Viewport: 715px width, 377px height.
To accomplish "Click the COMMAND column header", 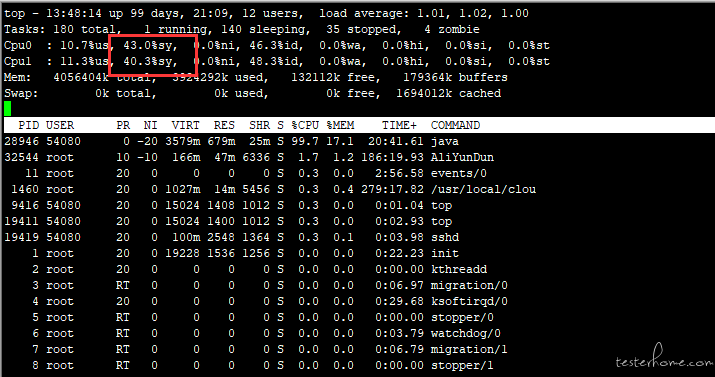I will coord(455,125).
